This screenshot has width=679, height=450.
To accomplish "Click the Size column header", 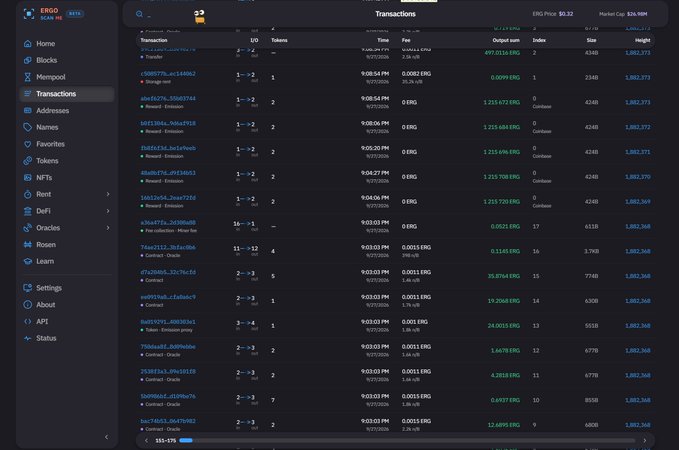I will click(x=592, y=40).
